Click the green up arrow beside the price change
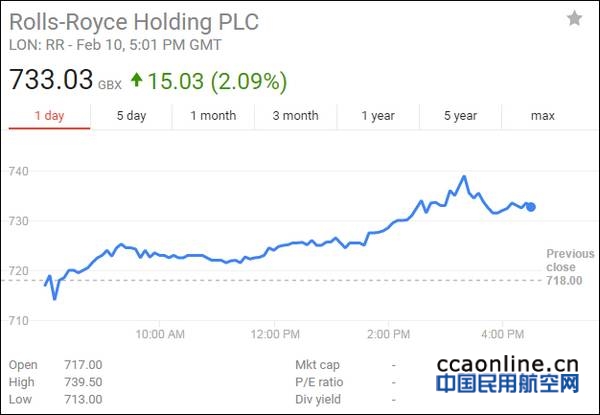The height and width of the screenshot is (415, 600). [135, 80]
